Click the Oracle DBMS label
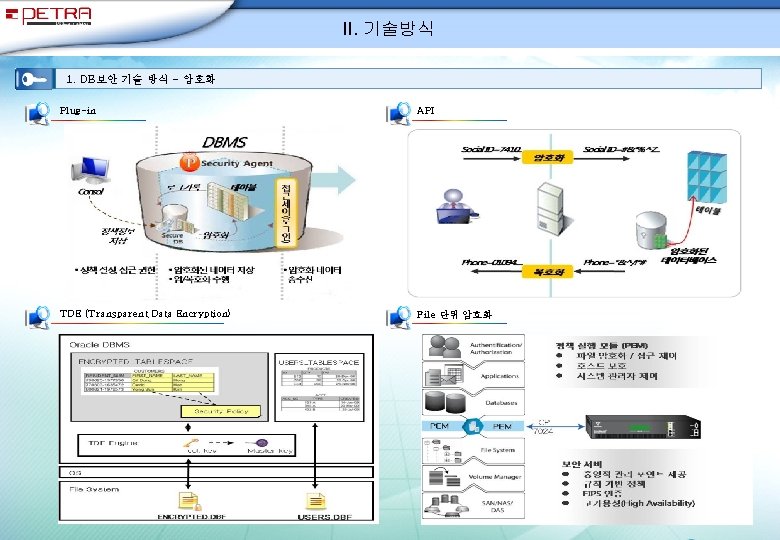The height and width of the screenshot is (540, 780). point(99,345)
